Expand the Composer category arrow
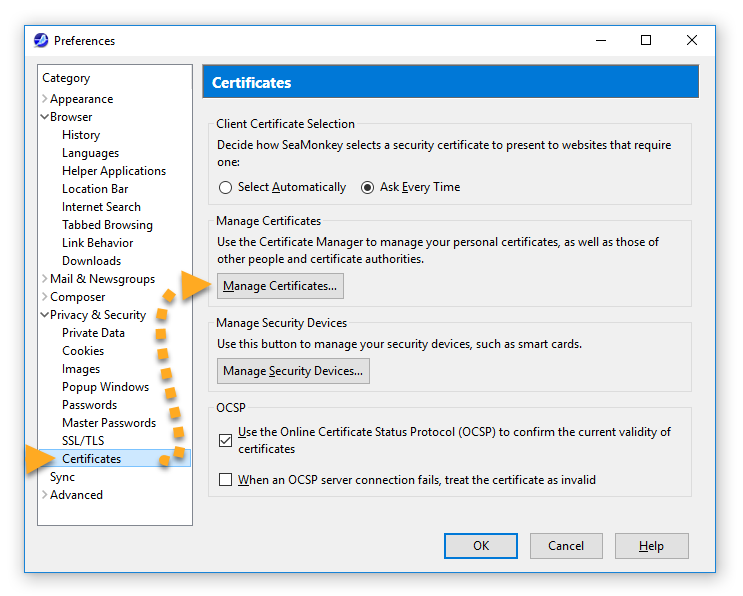 45,297
